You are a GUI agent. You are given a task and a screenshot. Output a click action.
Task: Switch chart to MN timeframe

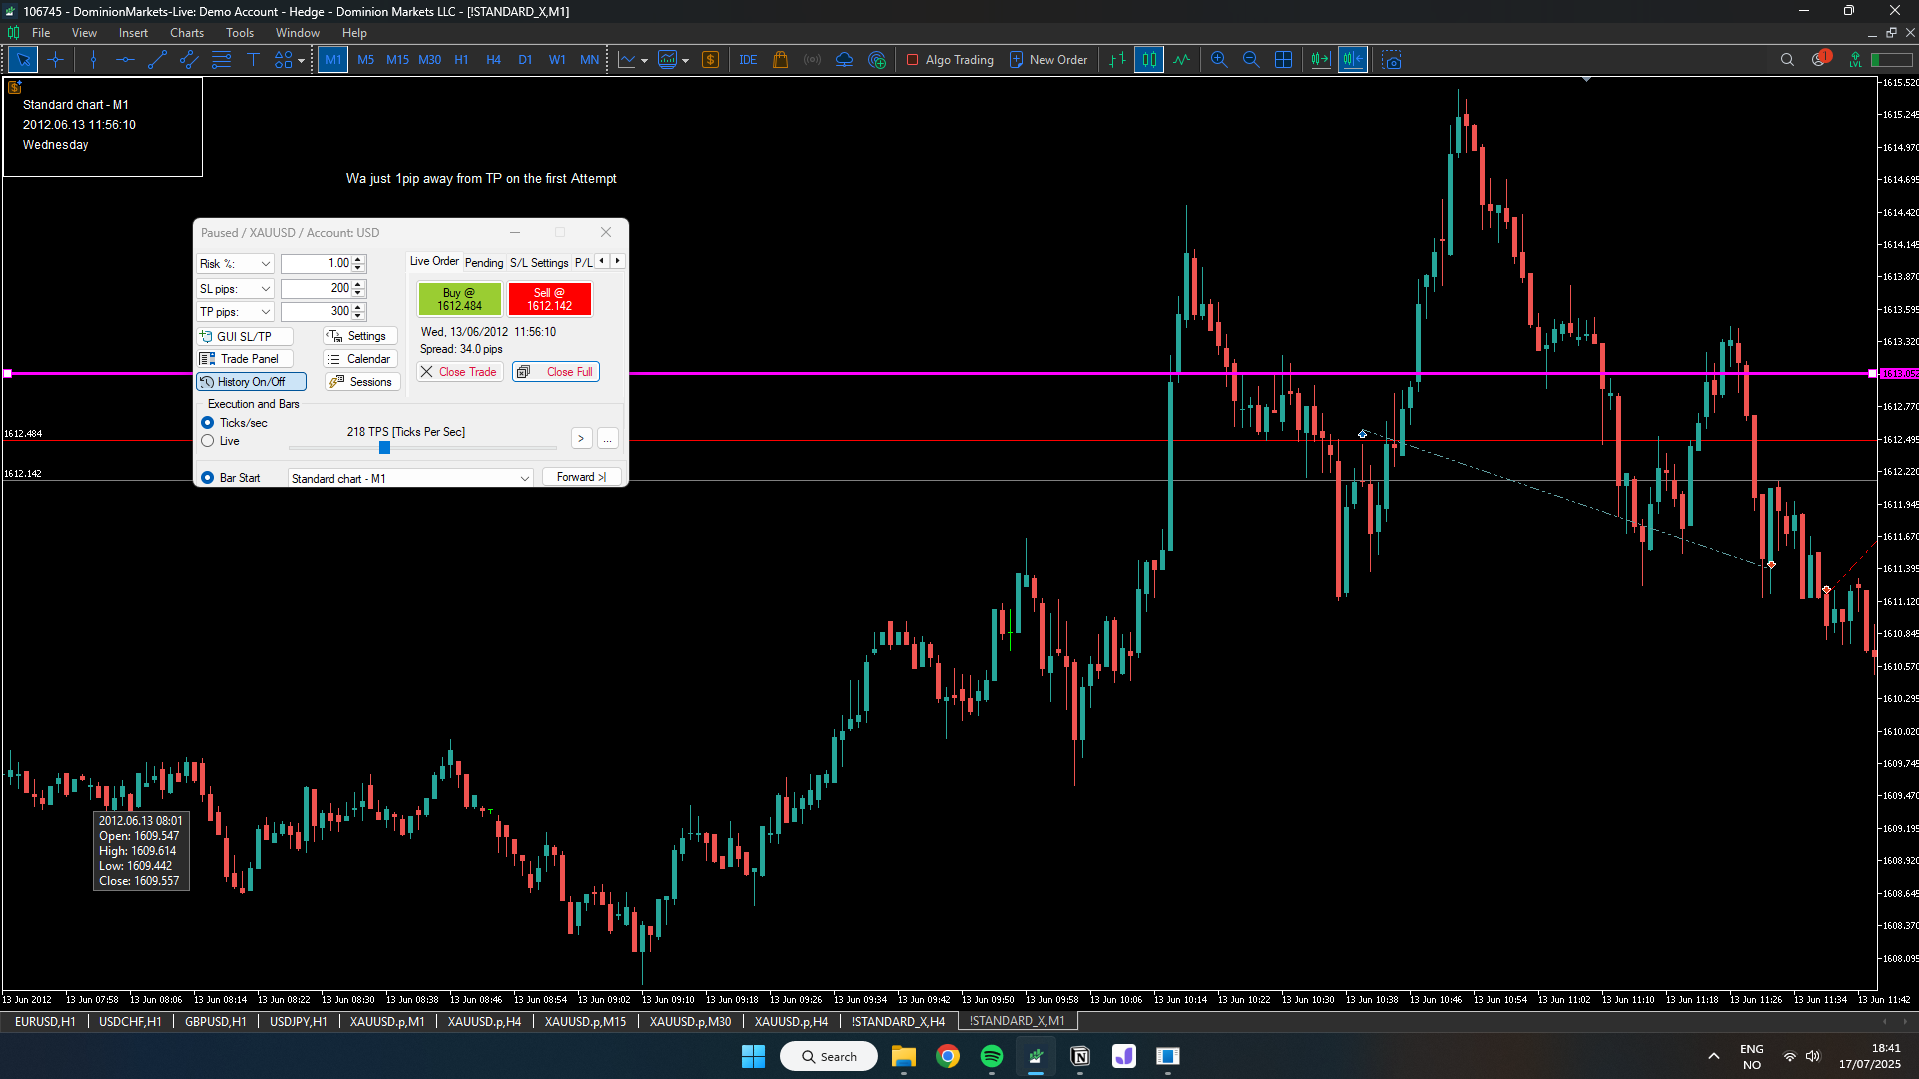click(589, 60)
